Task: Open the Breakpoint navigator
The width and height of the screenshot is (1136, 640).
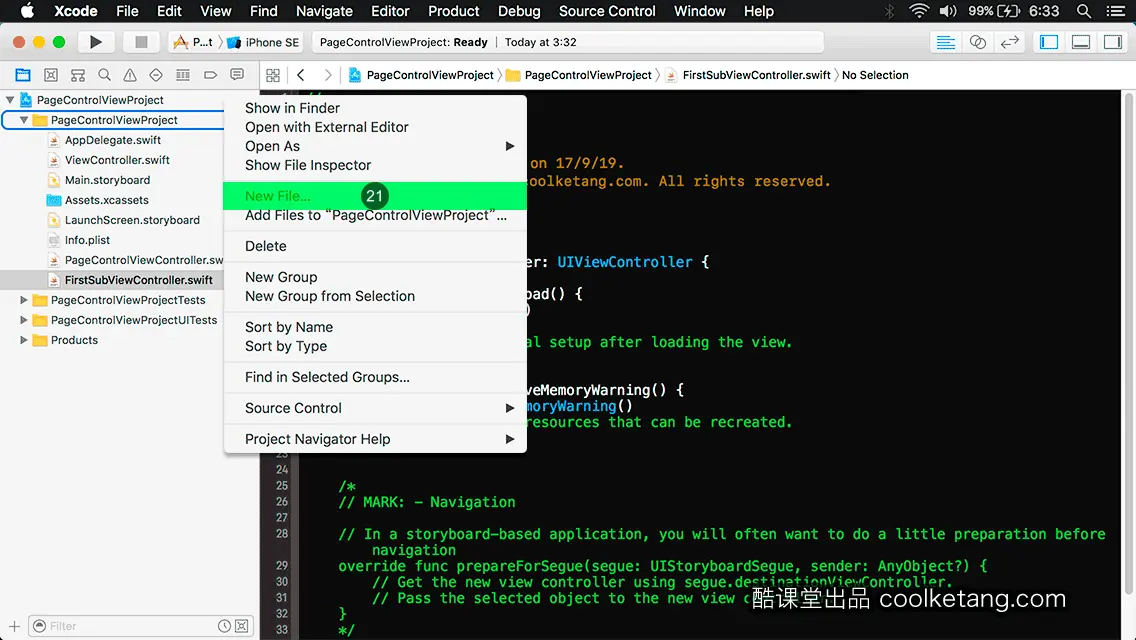Action: coord(210,75)
